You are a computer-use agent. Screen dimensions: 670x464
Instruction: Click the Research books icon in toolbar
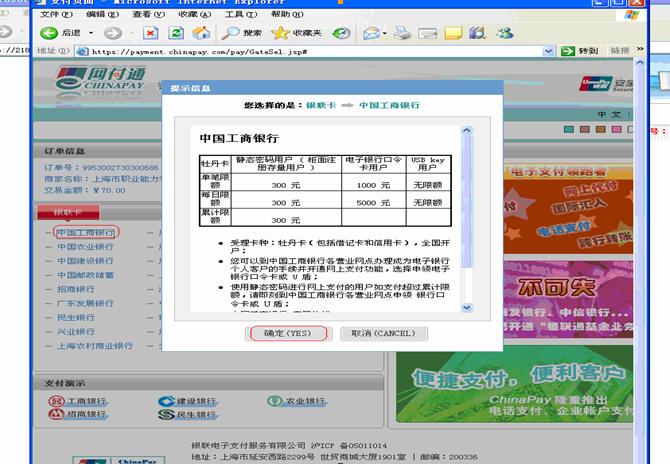pyautogui.click(x=478, y=33)
